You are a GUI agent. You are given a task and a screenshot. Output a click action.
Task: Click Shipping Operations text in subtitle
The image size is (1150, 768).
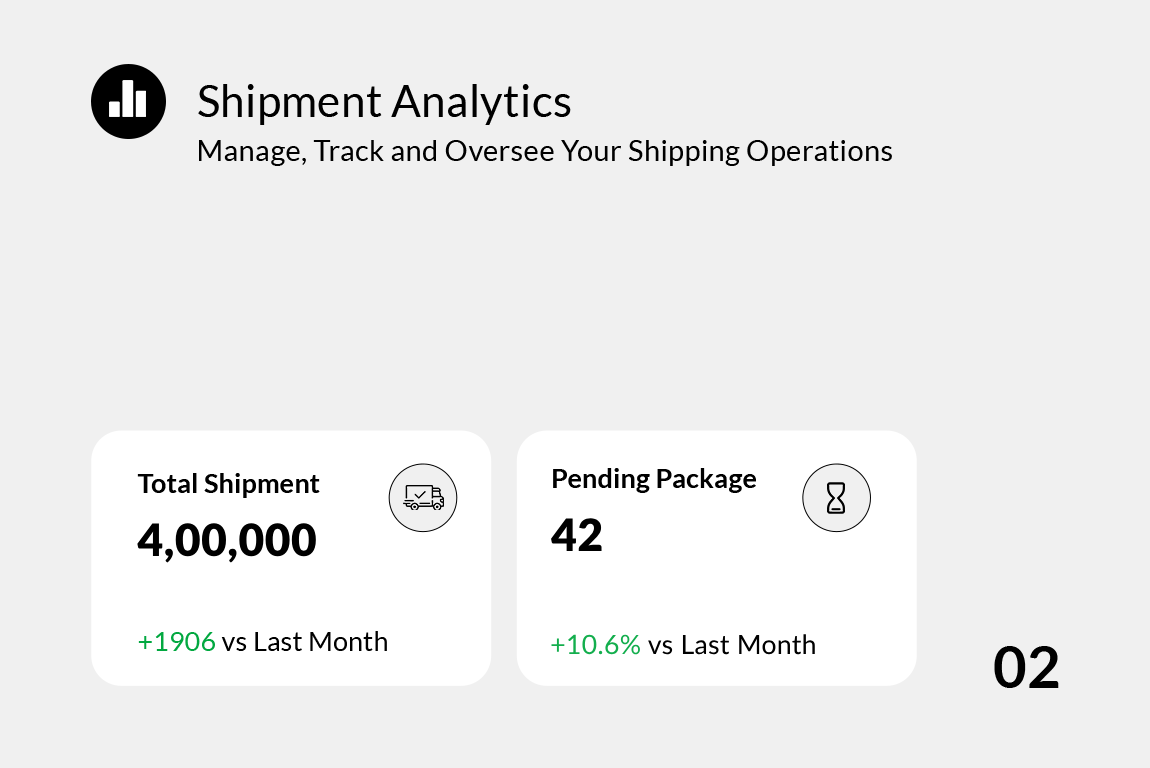point(760,151)
